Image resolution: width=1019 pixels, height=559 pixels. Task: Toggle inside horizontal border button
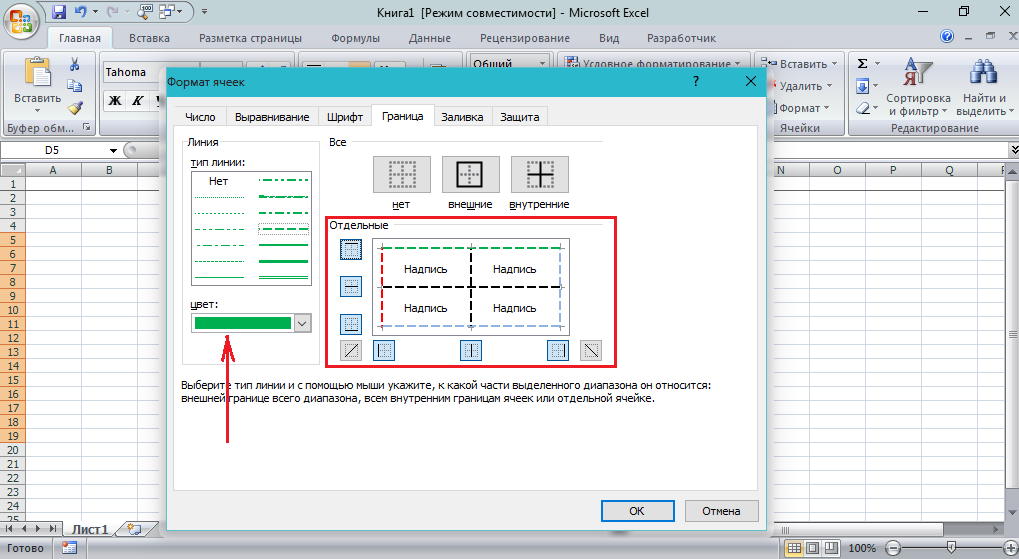351,287
